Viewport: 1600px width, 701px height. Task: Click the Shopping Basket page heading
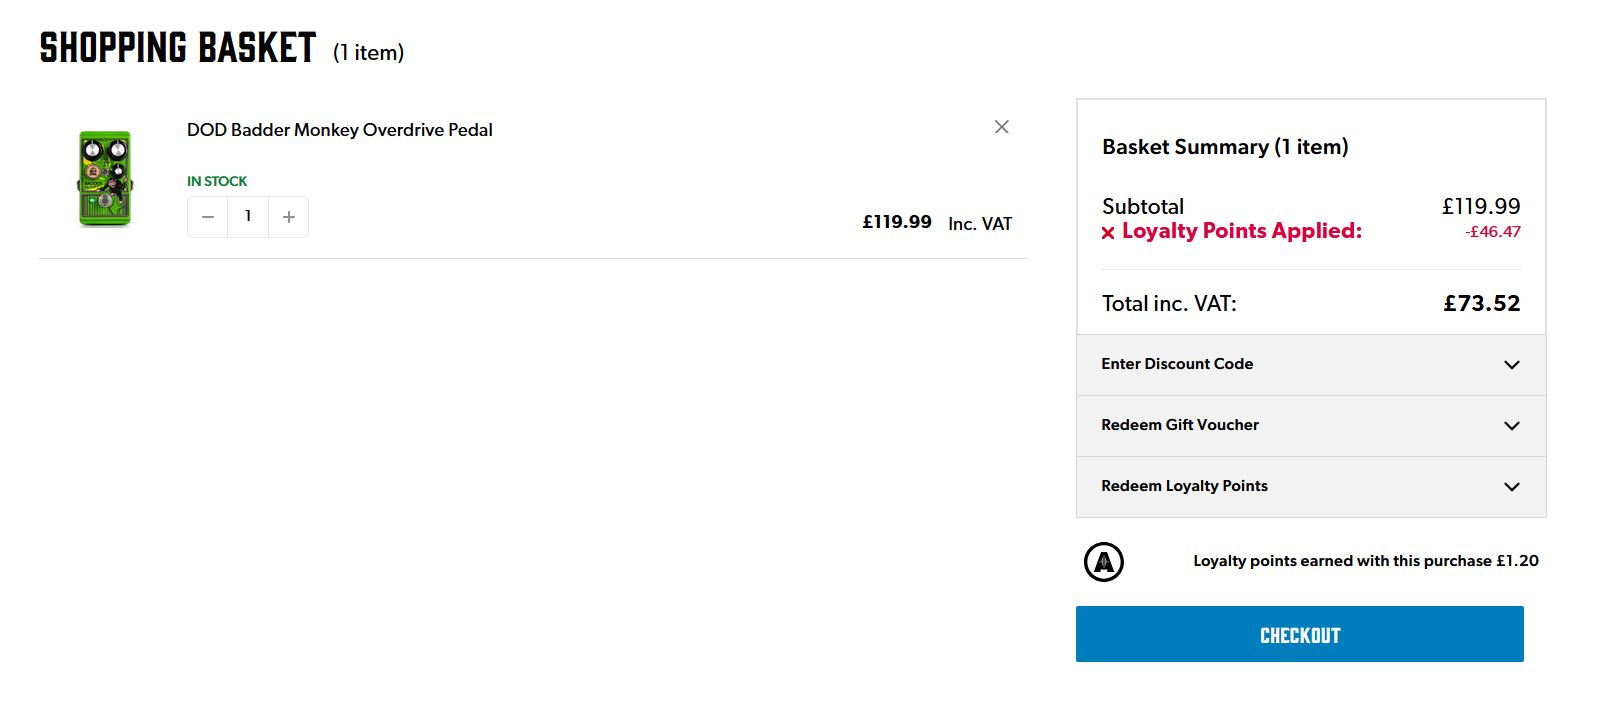(178, 48)
